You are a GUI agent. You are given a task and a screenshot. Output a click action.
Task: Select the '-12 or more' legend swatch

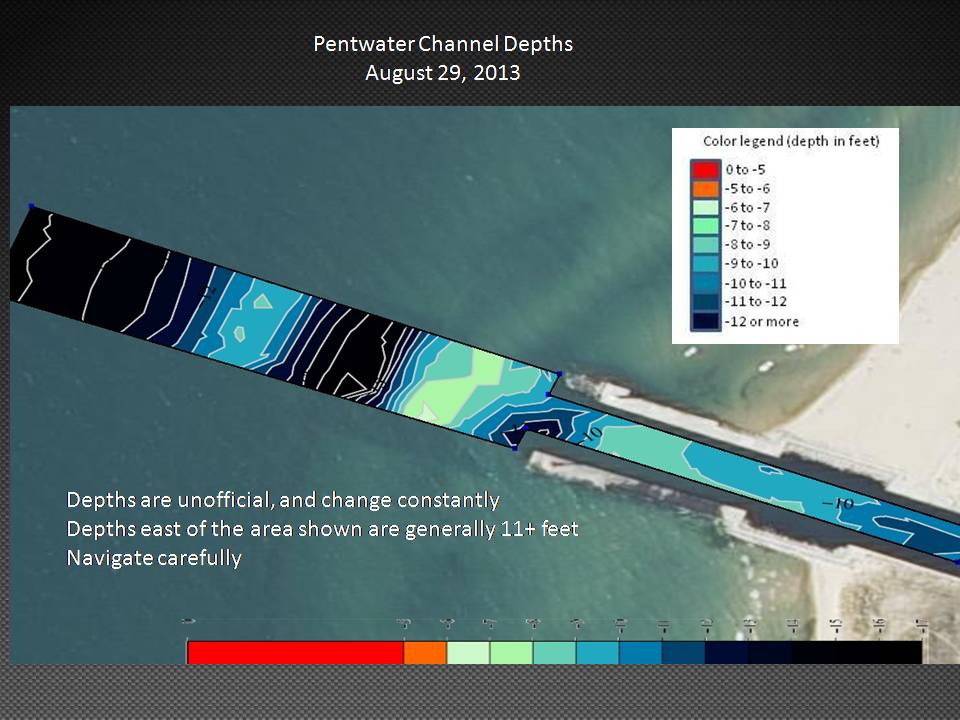coord(705,321)
